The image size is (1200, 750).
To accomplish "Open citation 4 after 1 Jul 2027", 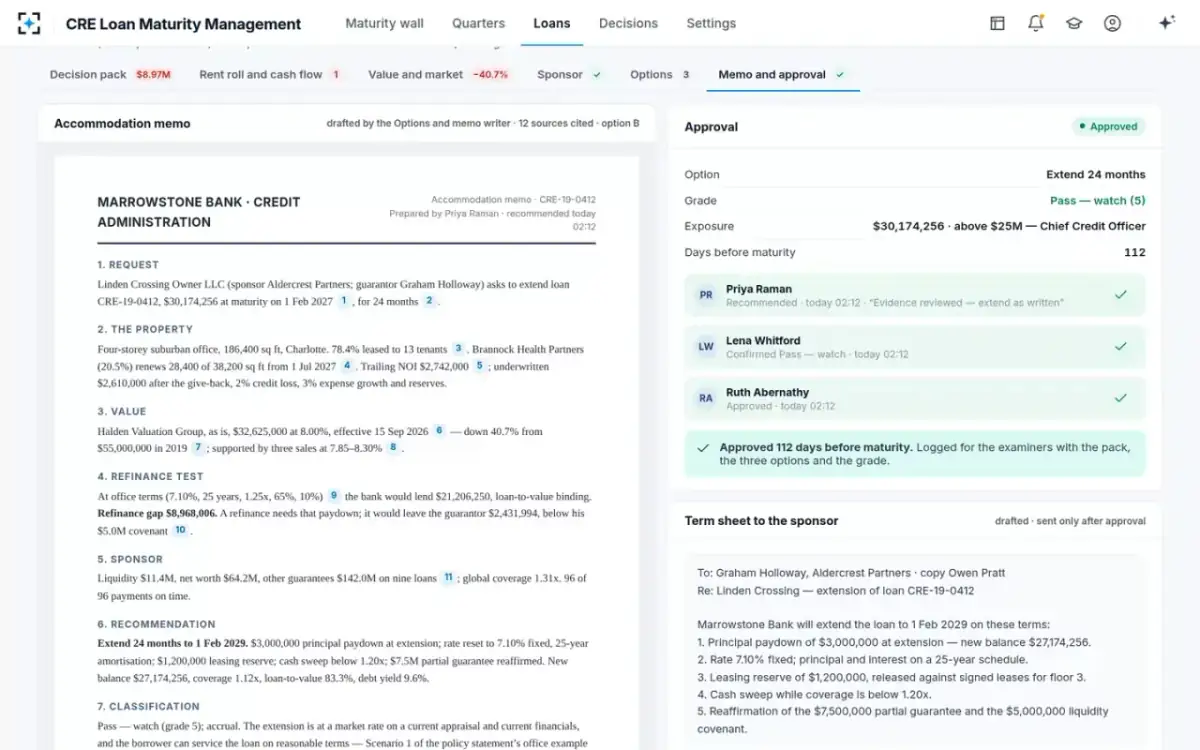I will pyautogui.click(x=347, y=366).
